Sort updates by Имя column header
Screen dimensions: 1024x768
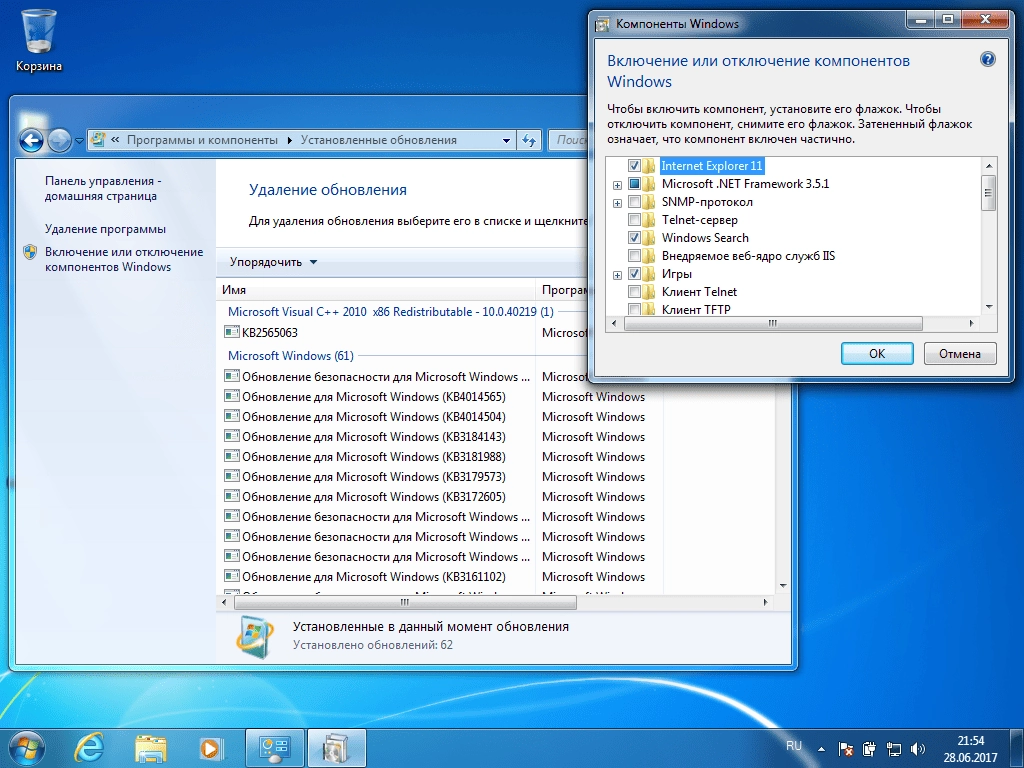[376, 290]
